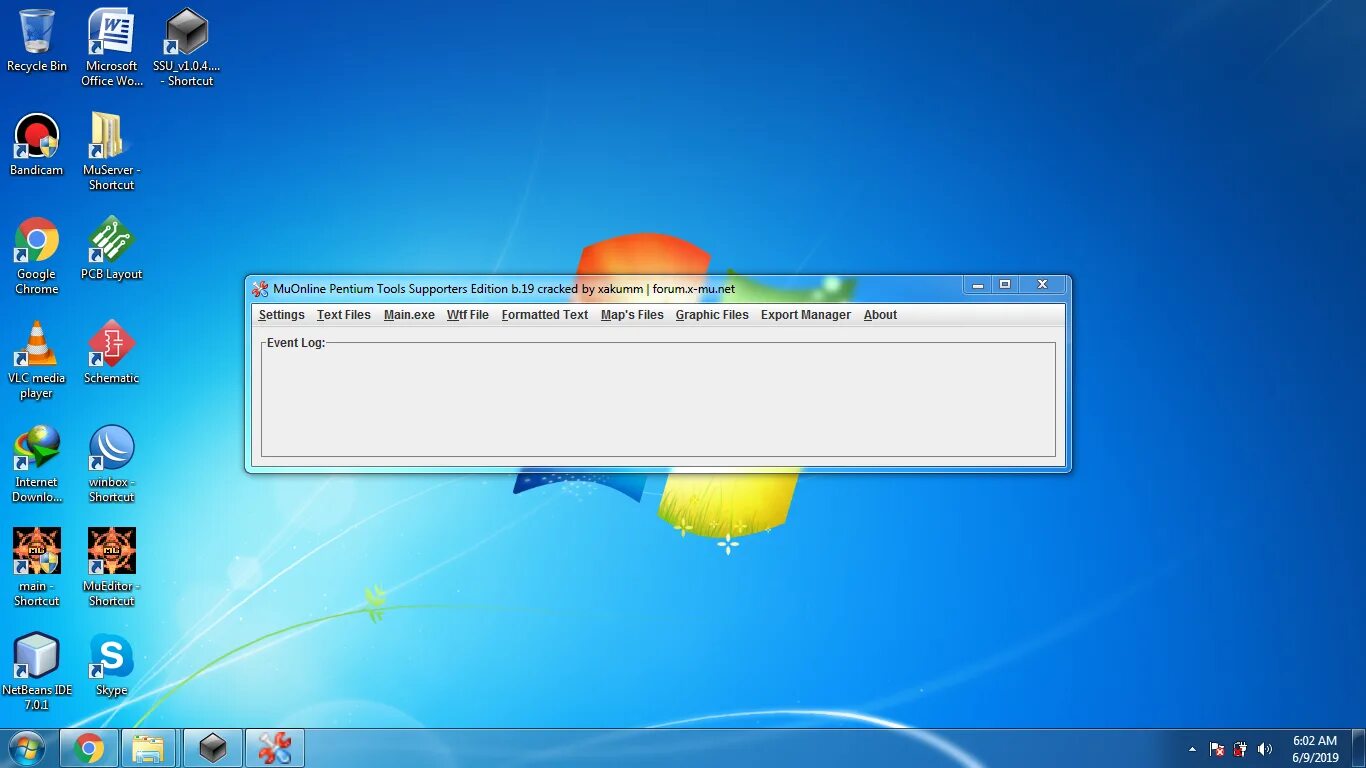The width and height of the screenshot is (1366, 768).
Task: Select the Recycle Bin desktop icon
Action: click(x=37, y=41)
